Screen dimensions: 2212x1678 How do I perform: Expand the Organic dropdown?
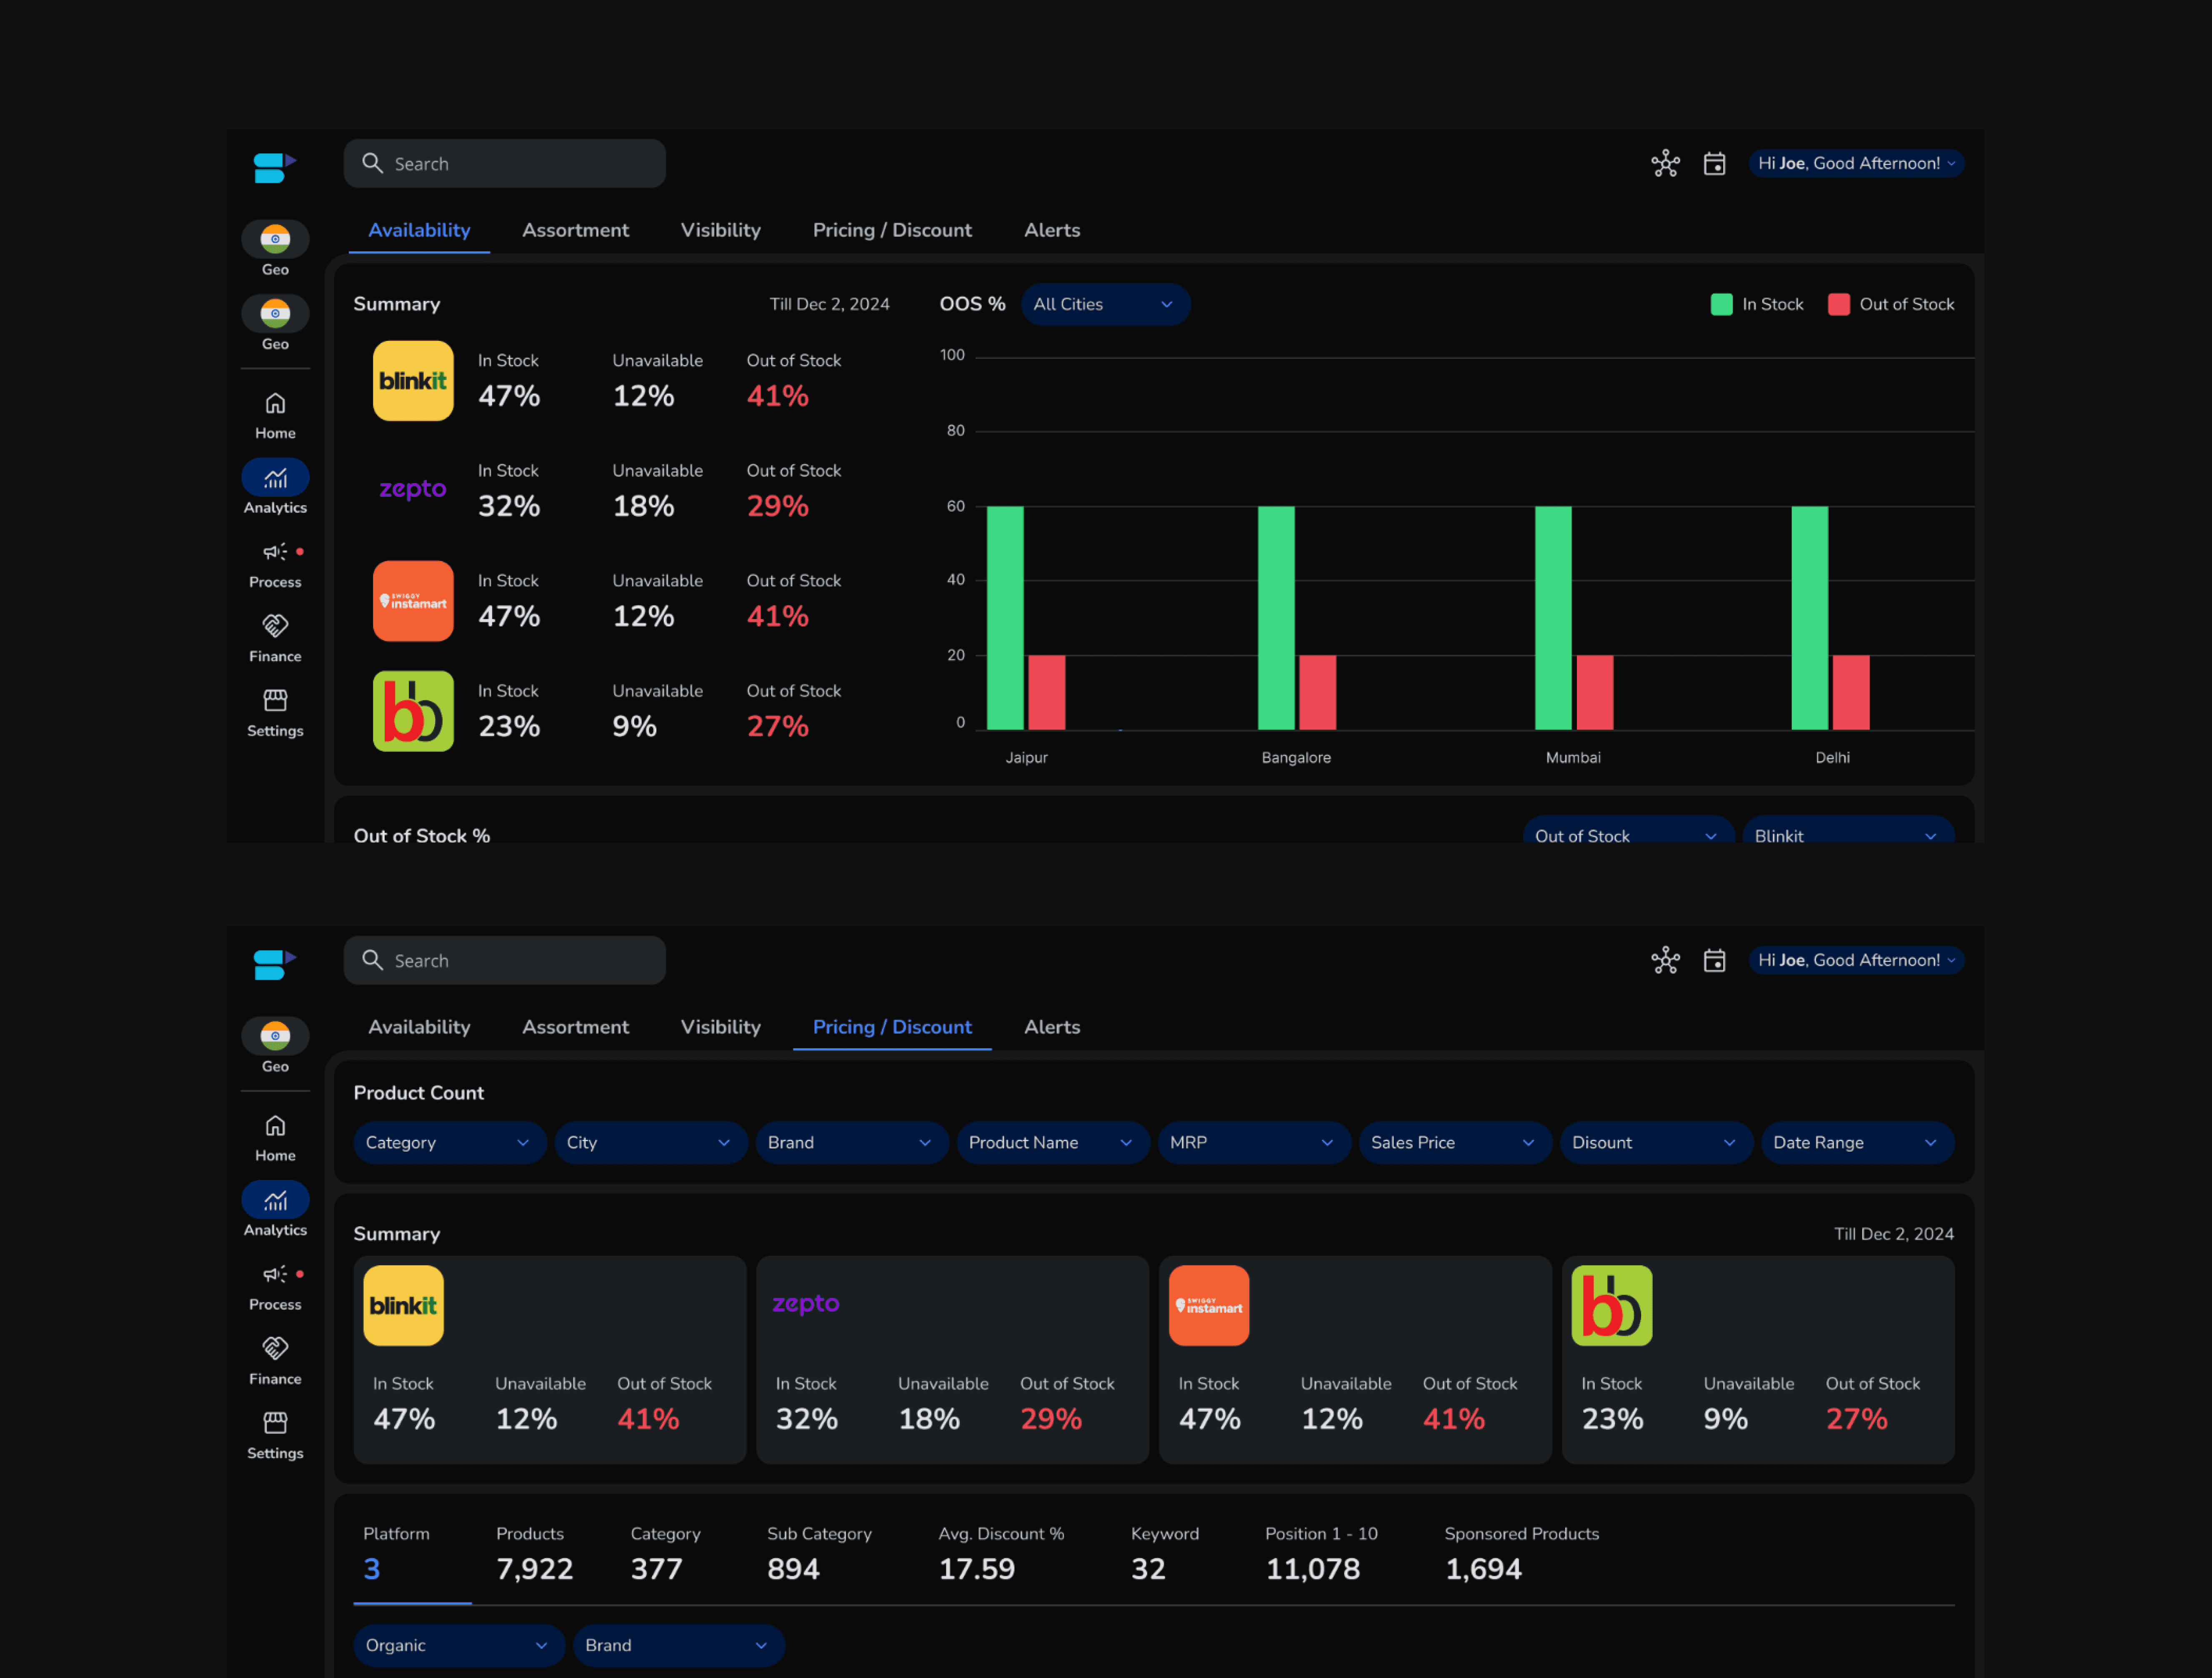(x=457, y=1645)
